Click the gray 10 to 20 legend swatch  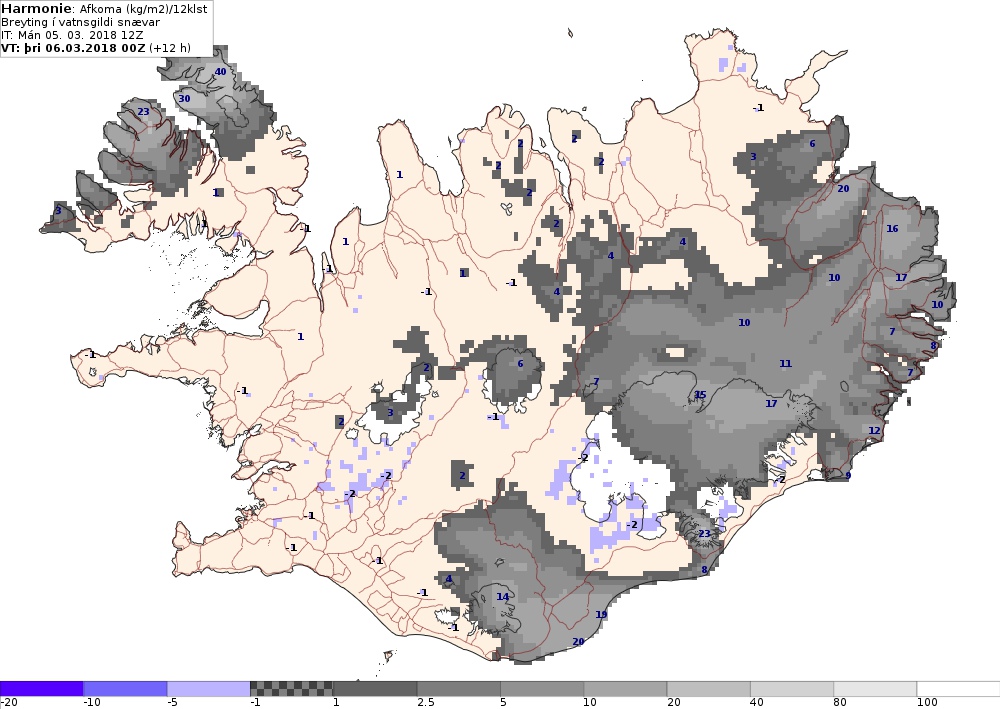coord(625,689)
